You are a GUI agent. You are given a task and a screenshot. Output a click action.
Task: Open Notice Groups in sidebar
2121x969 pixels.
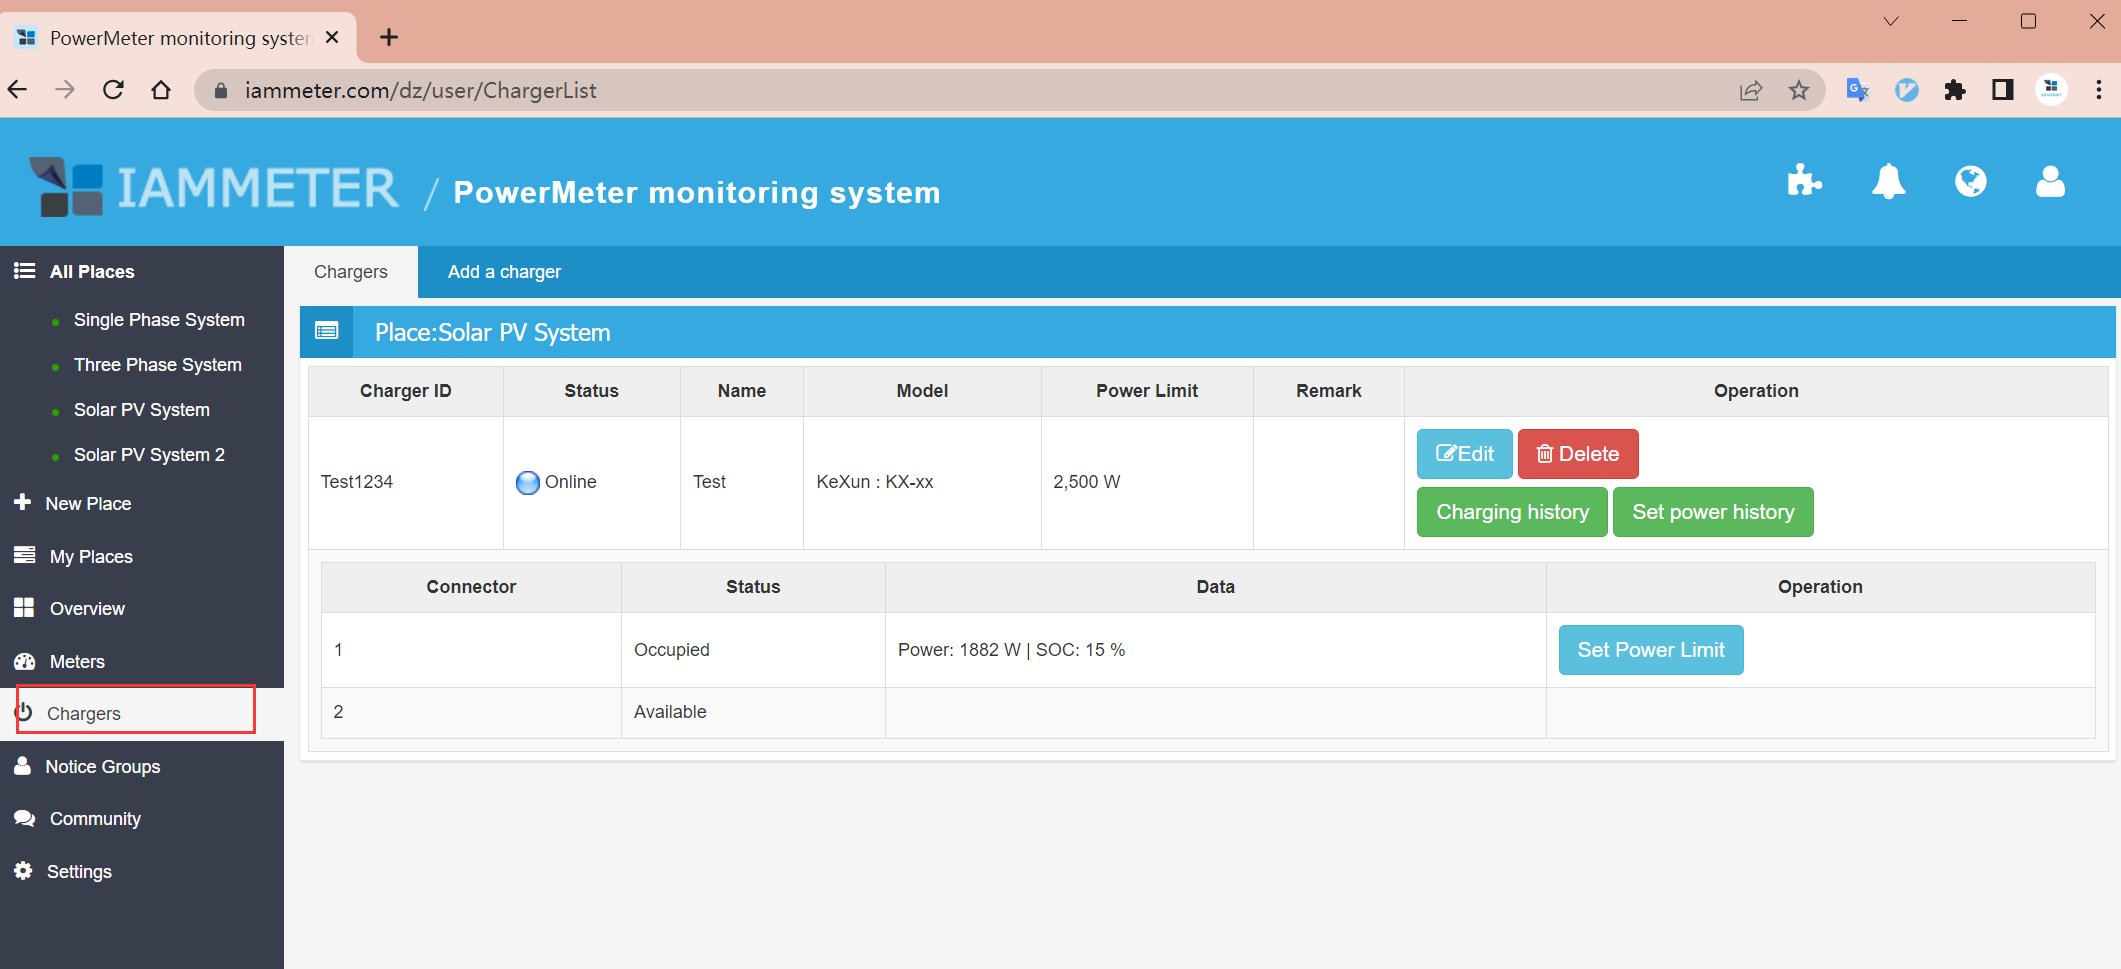pyautogui.click(x=102, y=767)
